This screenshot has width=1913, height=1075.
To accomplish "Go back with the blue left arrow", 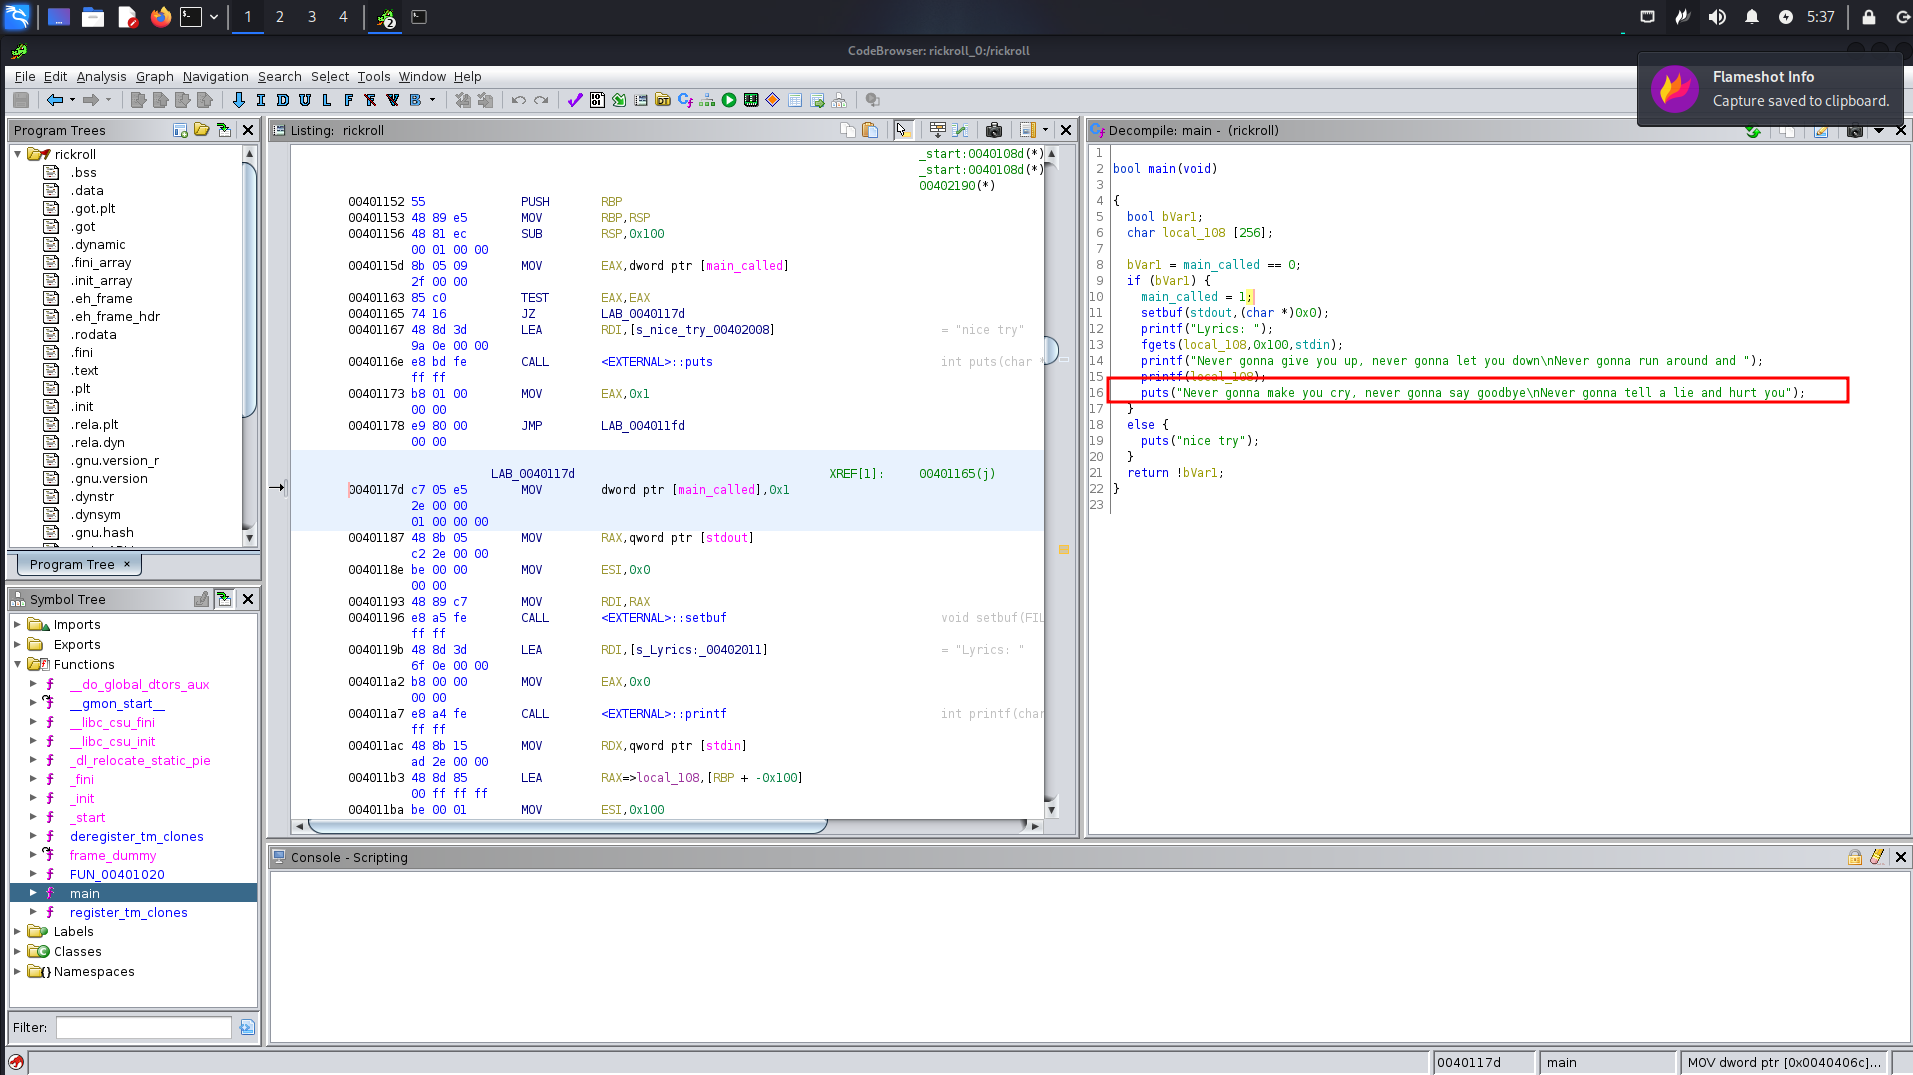I will (55, 100).
